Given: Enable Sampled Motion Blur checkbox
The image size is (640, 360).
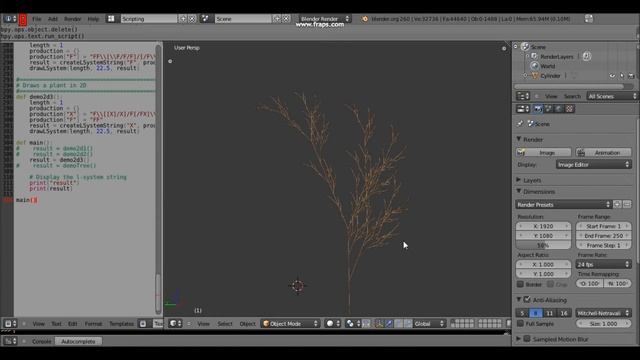Looking at the screenshot, I should point(527,339).
